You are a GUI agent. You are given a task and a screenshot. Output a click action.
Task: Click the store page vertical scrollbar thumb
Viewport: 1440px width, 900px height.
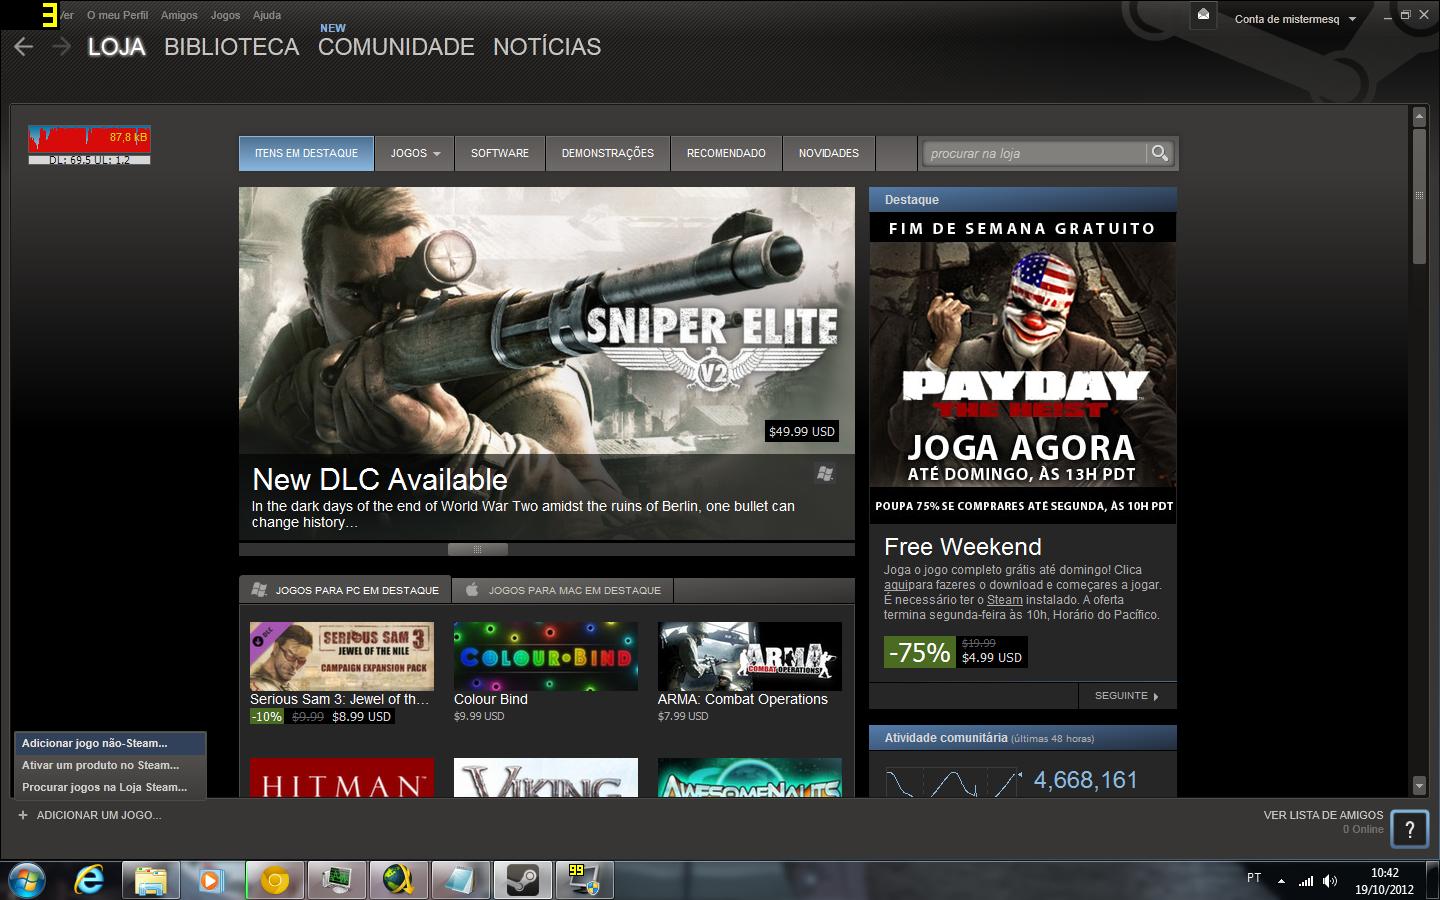[1419, 196]
